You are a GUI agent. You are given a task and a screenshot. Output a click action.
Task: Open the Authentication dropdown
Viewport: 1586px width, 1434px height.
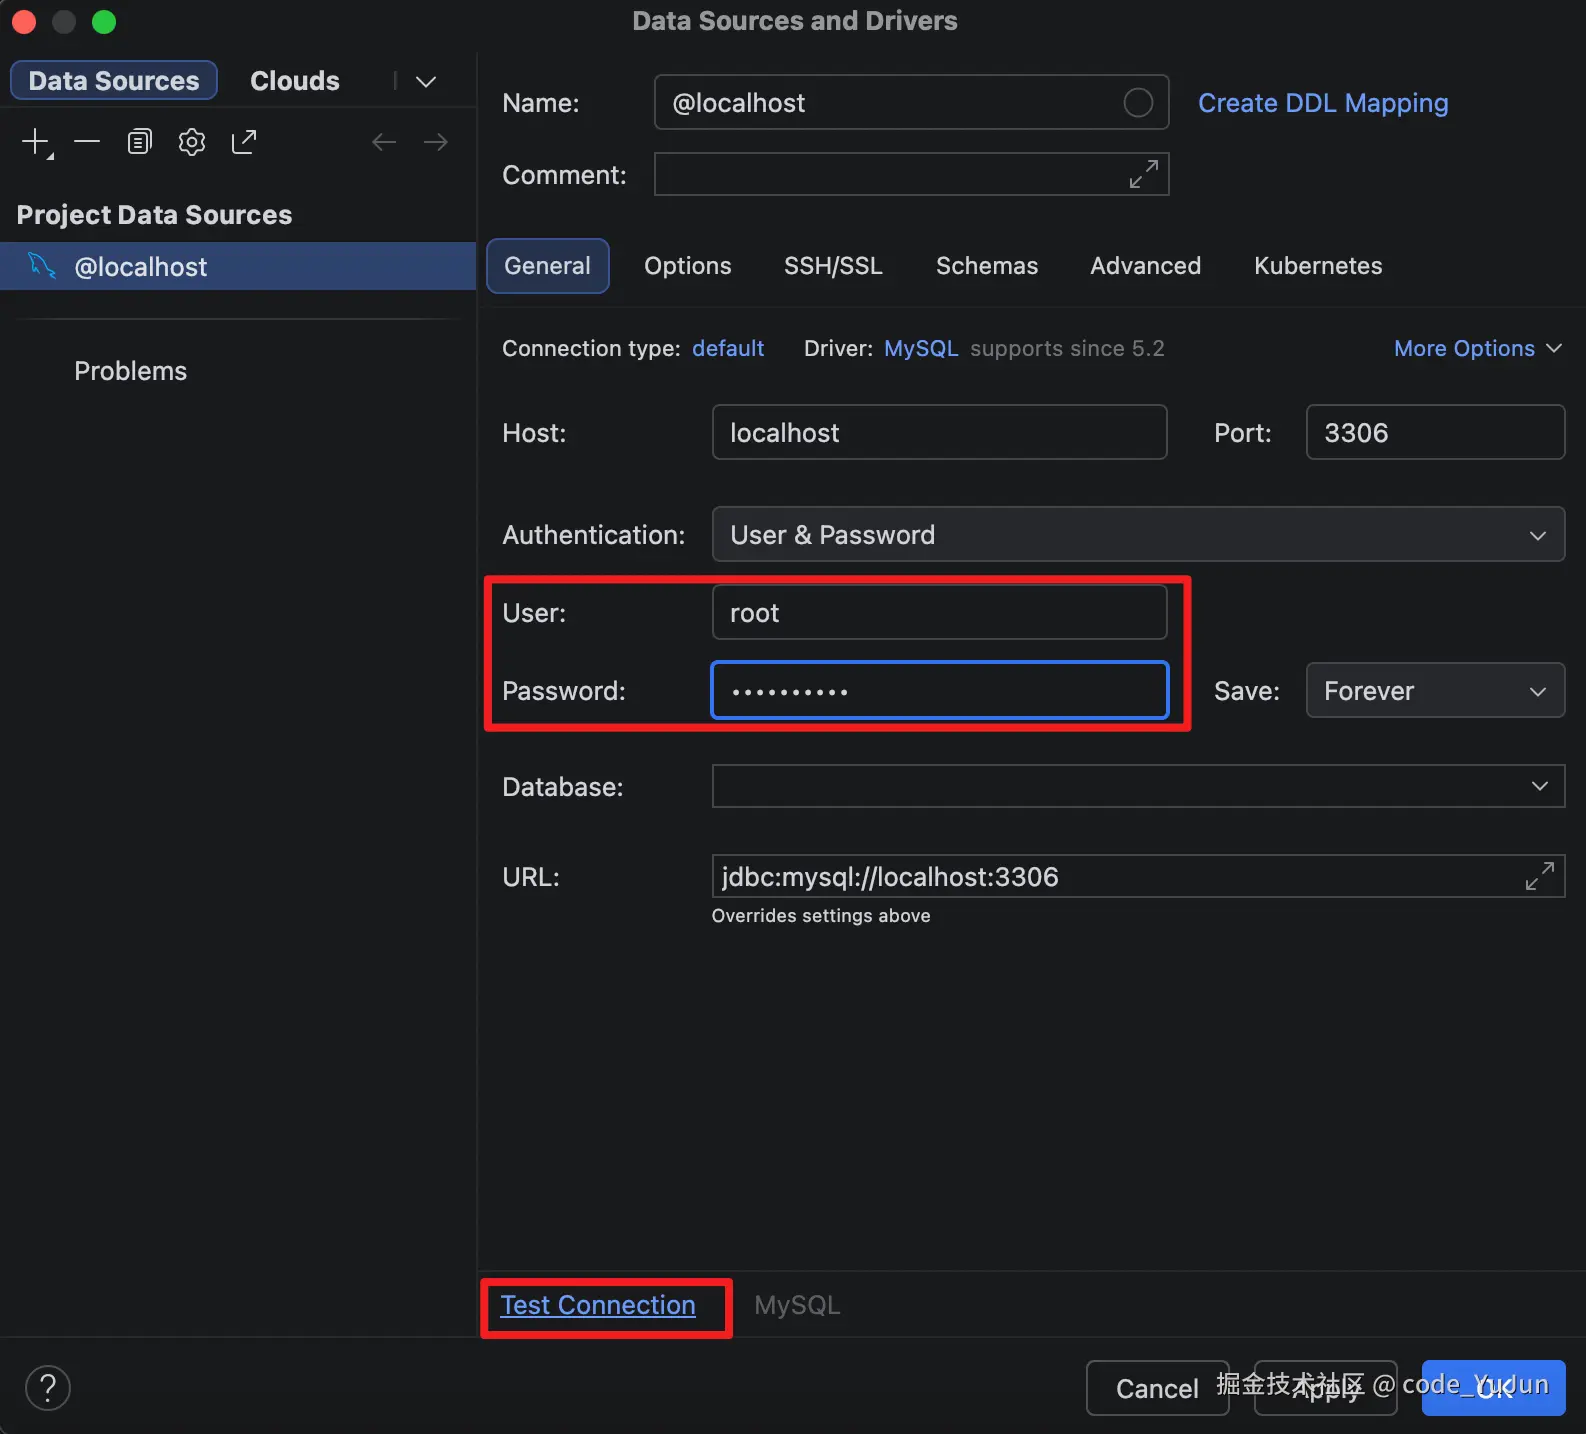pyautogui.click(x=1137, y=534)
